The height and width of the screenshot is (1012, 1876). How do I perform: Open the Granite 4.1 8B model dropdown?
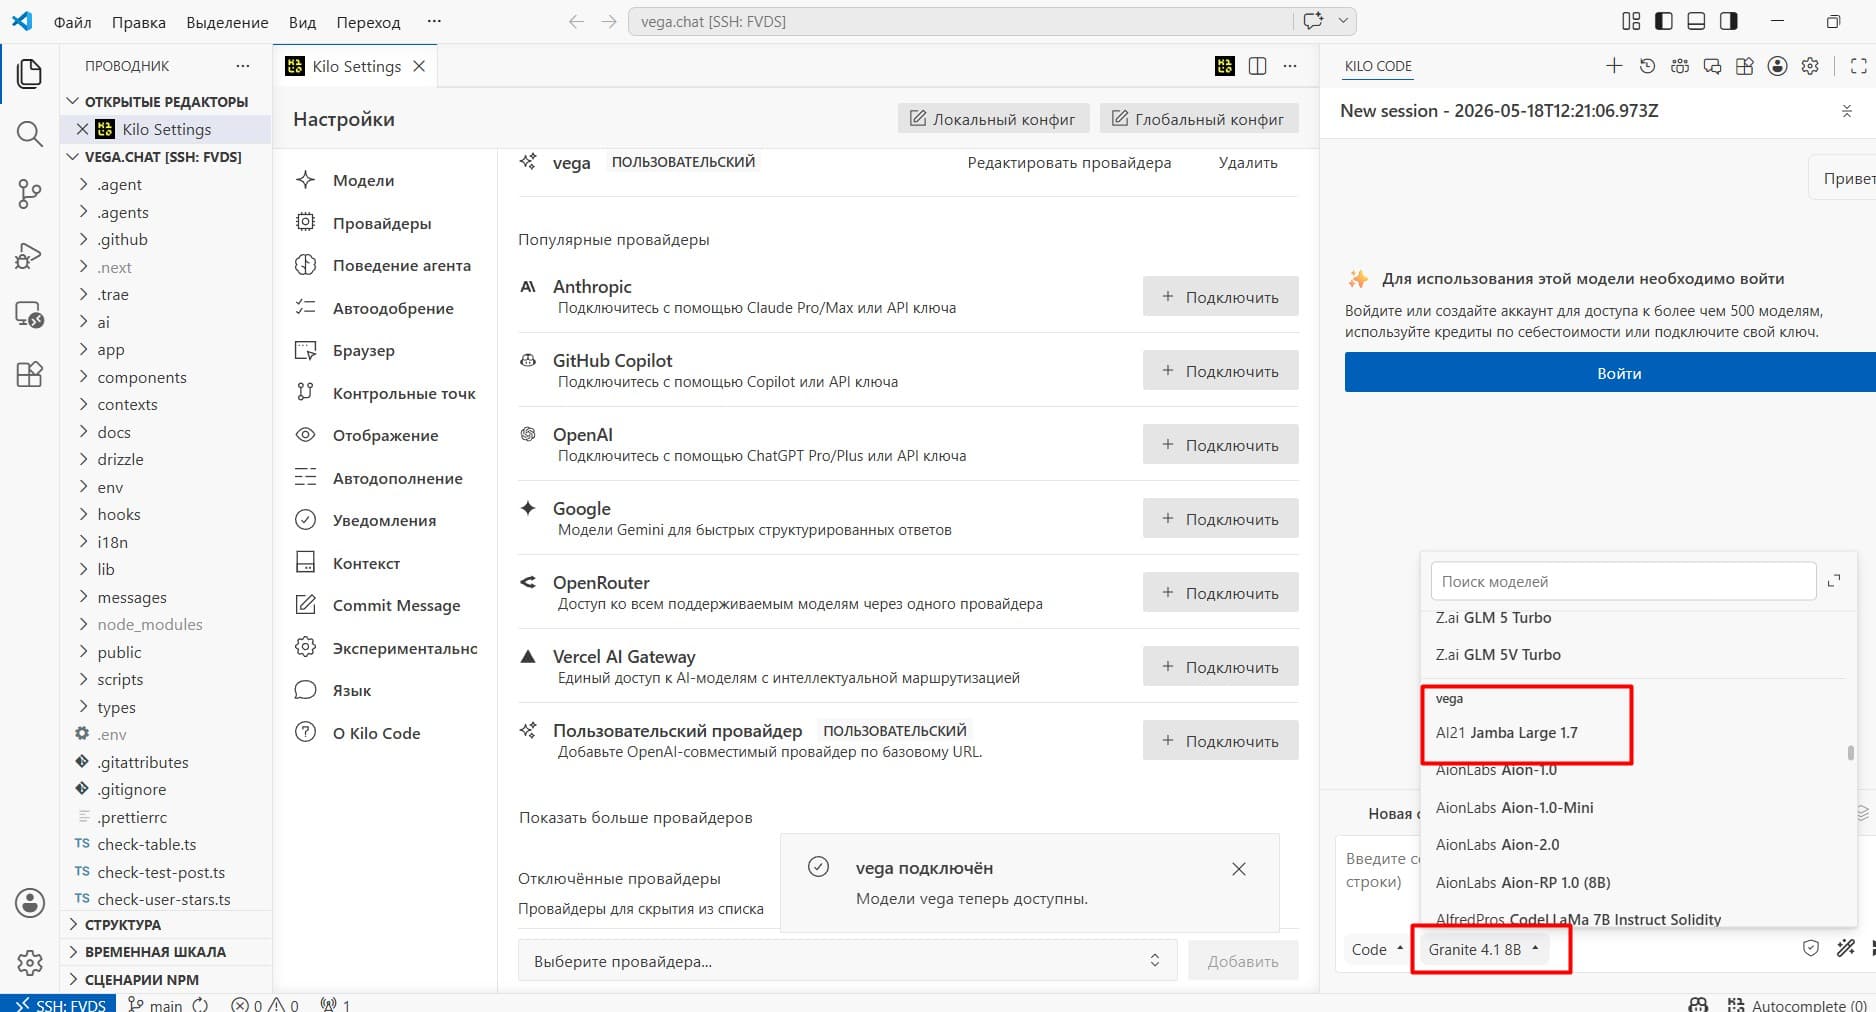[x=1483, y=949]
